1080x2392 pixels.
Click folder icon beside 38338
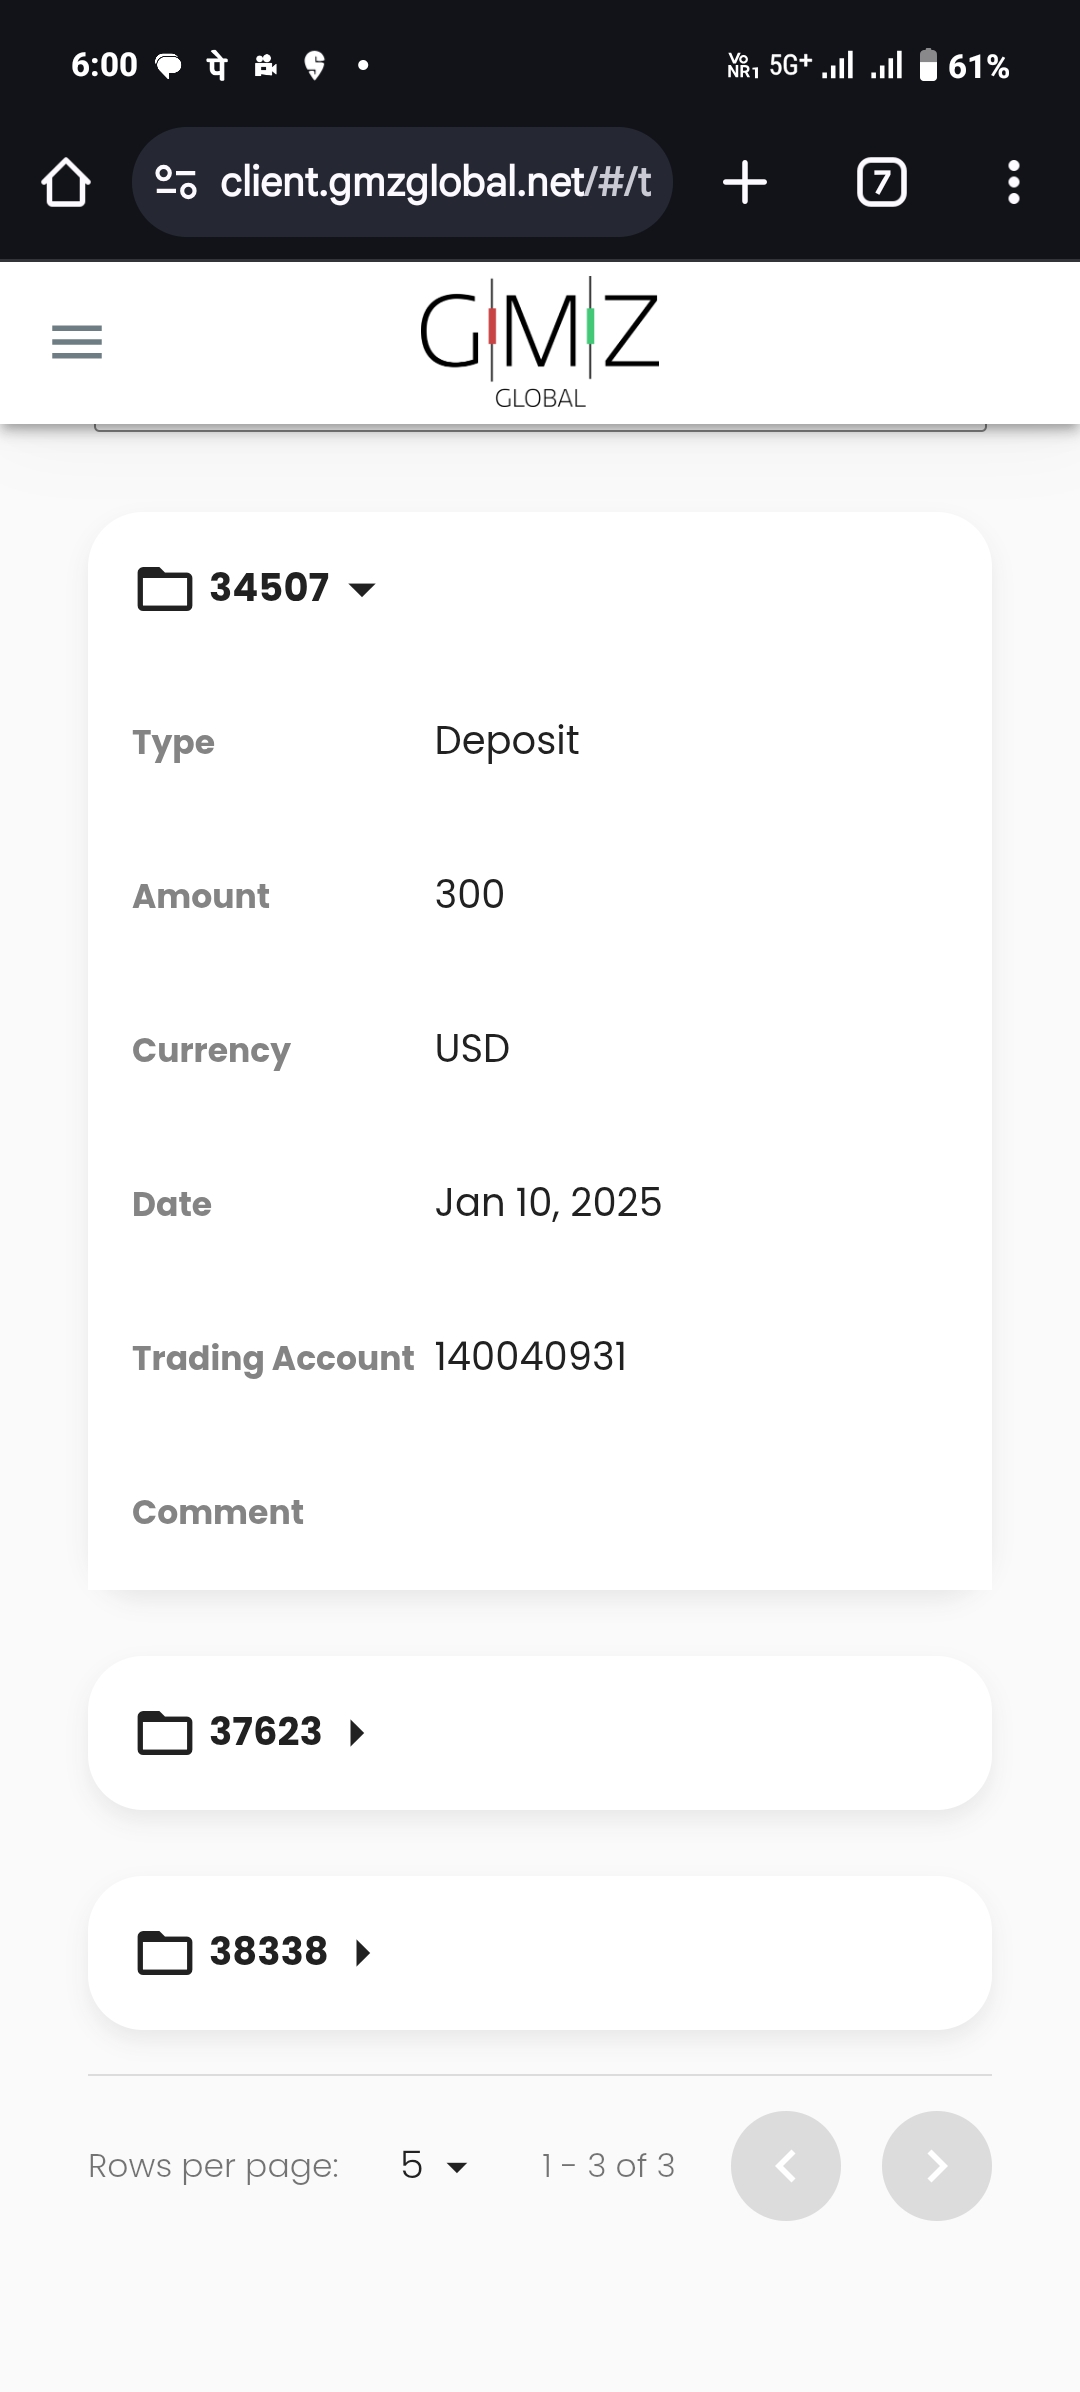coord(164,1953)
